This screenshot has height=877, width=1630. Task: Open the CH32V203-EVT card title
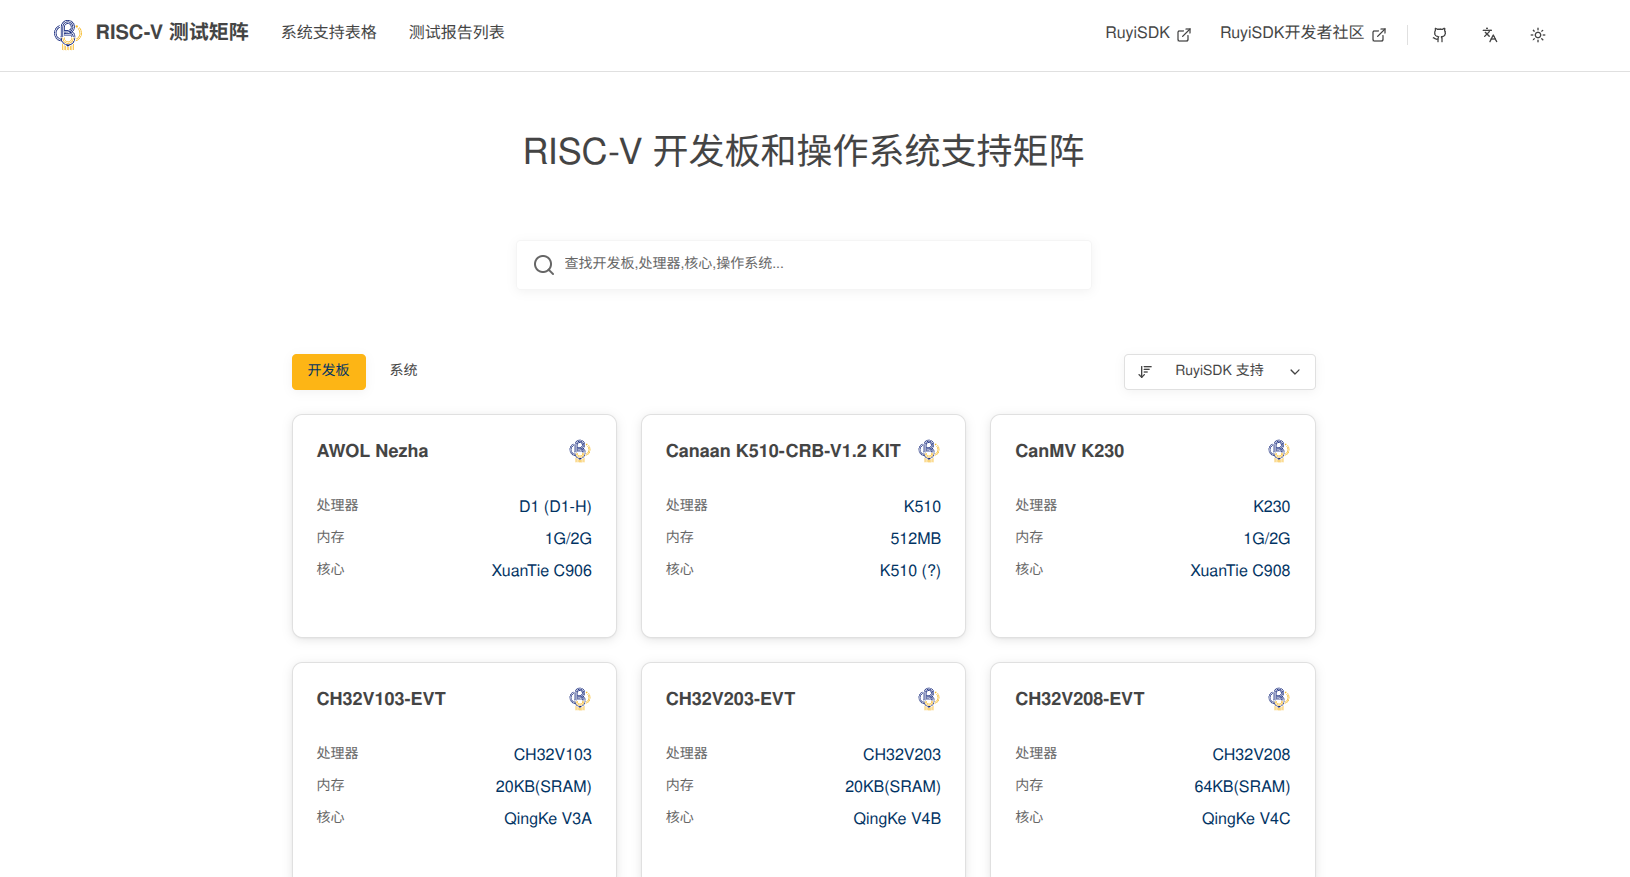tap(730, 699)
